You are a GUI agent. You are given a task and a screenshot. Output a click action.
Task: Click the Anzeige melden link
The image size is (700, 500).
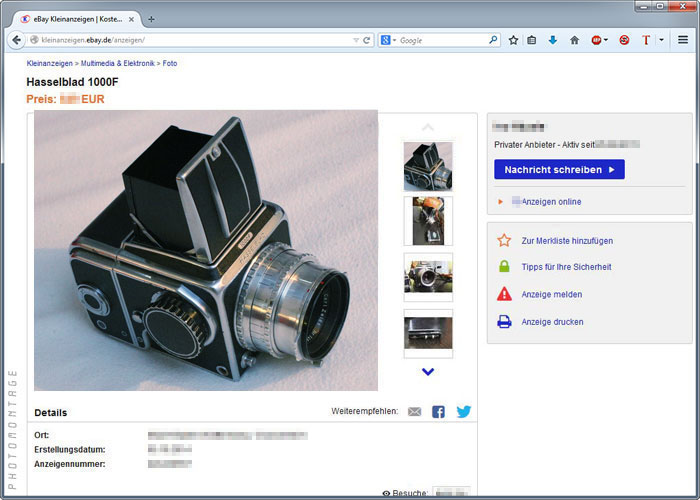coord(552,295)
